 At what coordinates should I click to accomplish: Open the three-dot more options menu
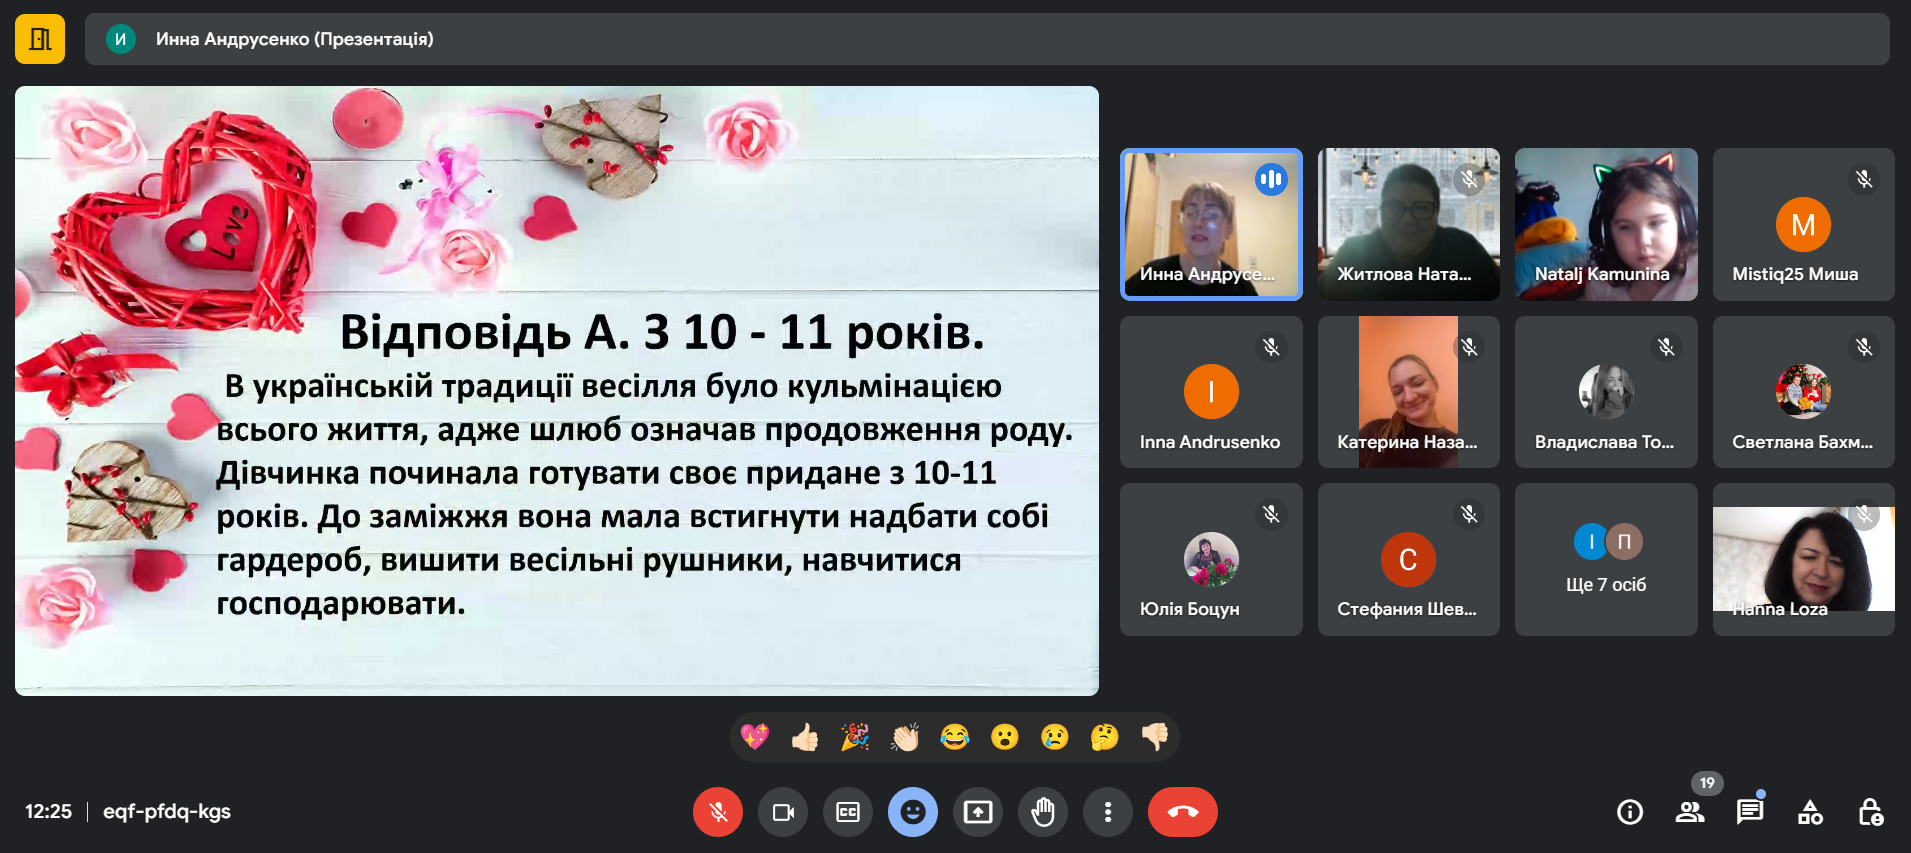(1107, 812)
